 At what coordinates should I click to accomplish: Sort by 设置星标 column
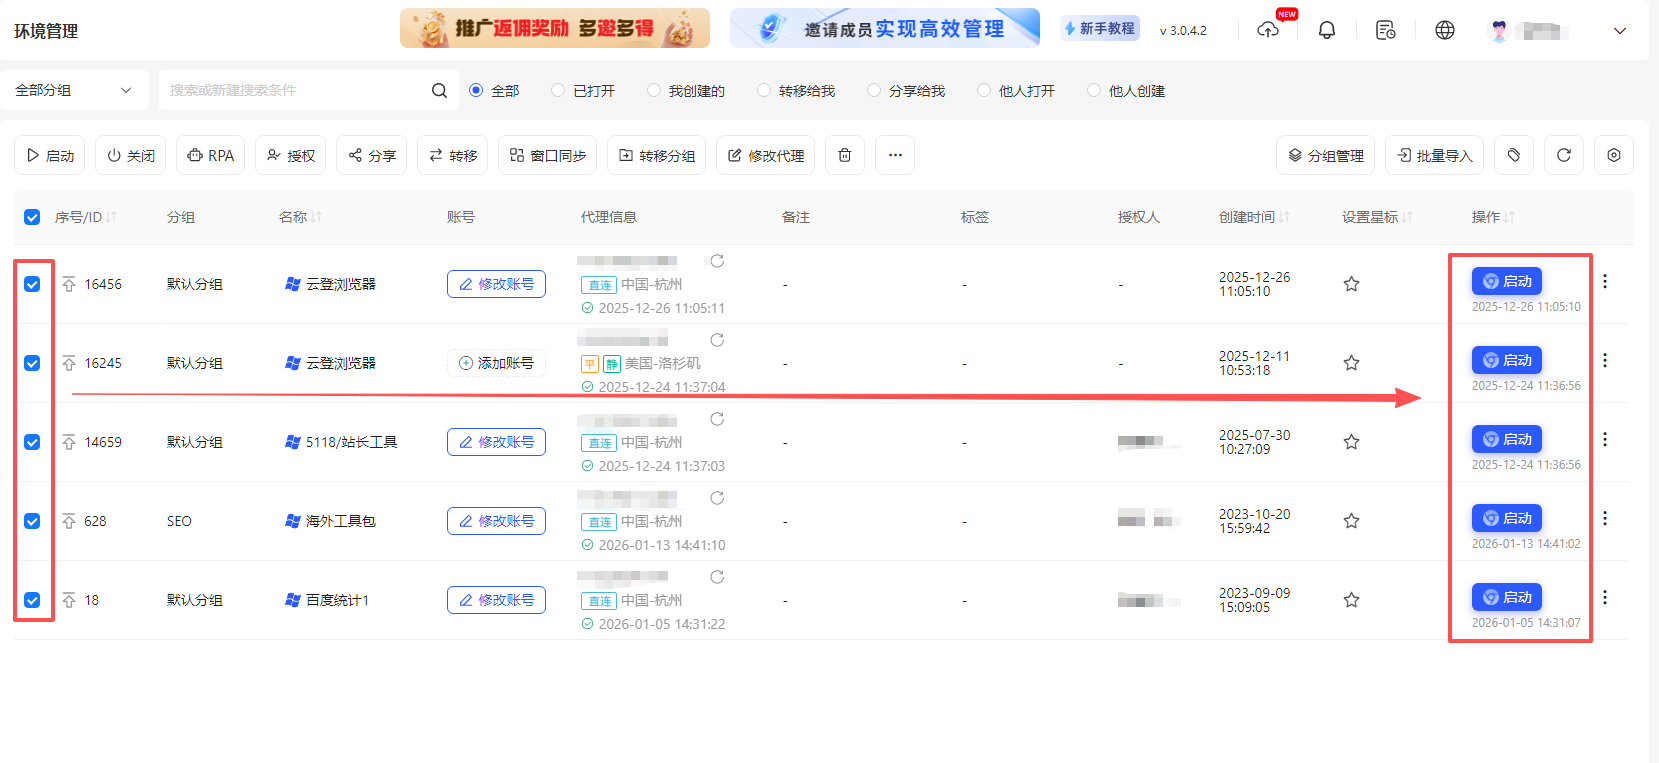1407,217
